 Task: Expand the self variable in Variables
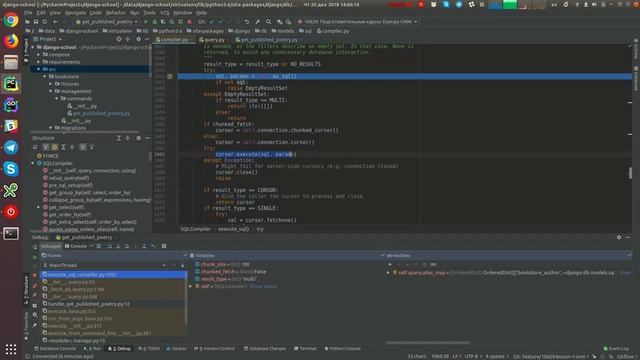[x=191, y=287]
